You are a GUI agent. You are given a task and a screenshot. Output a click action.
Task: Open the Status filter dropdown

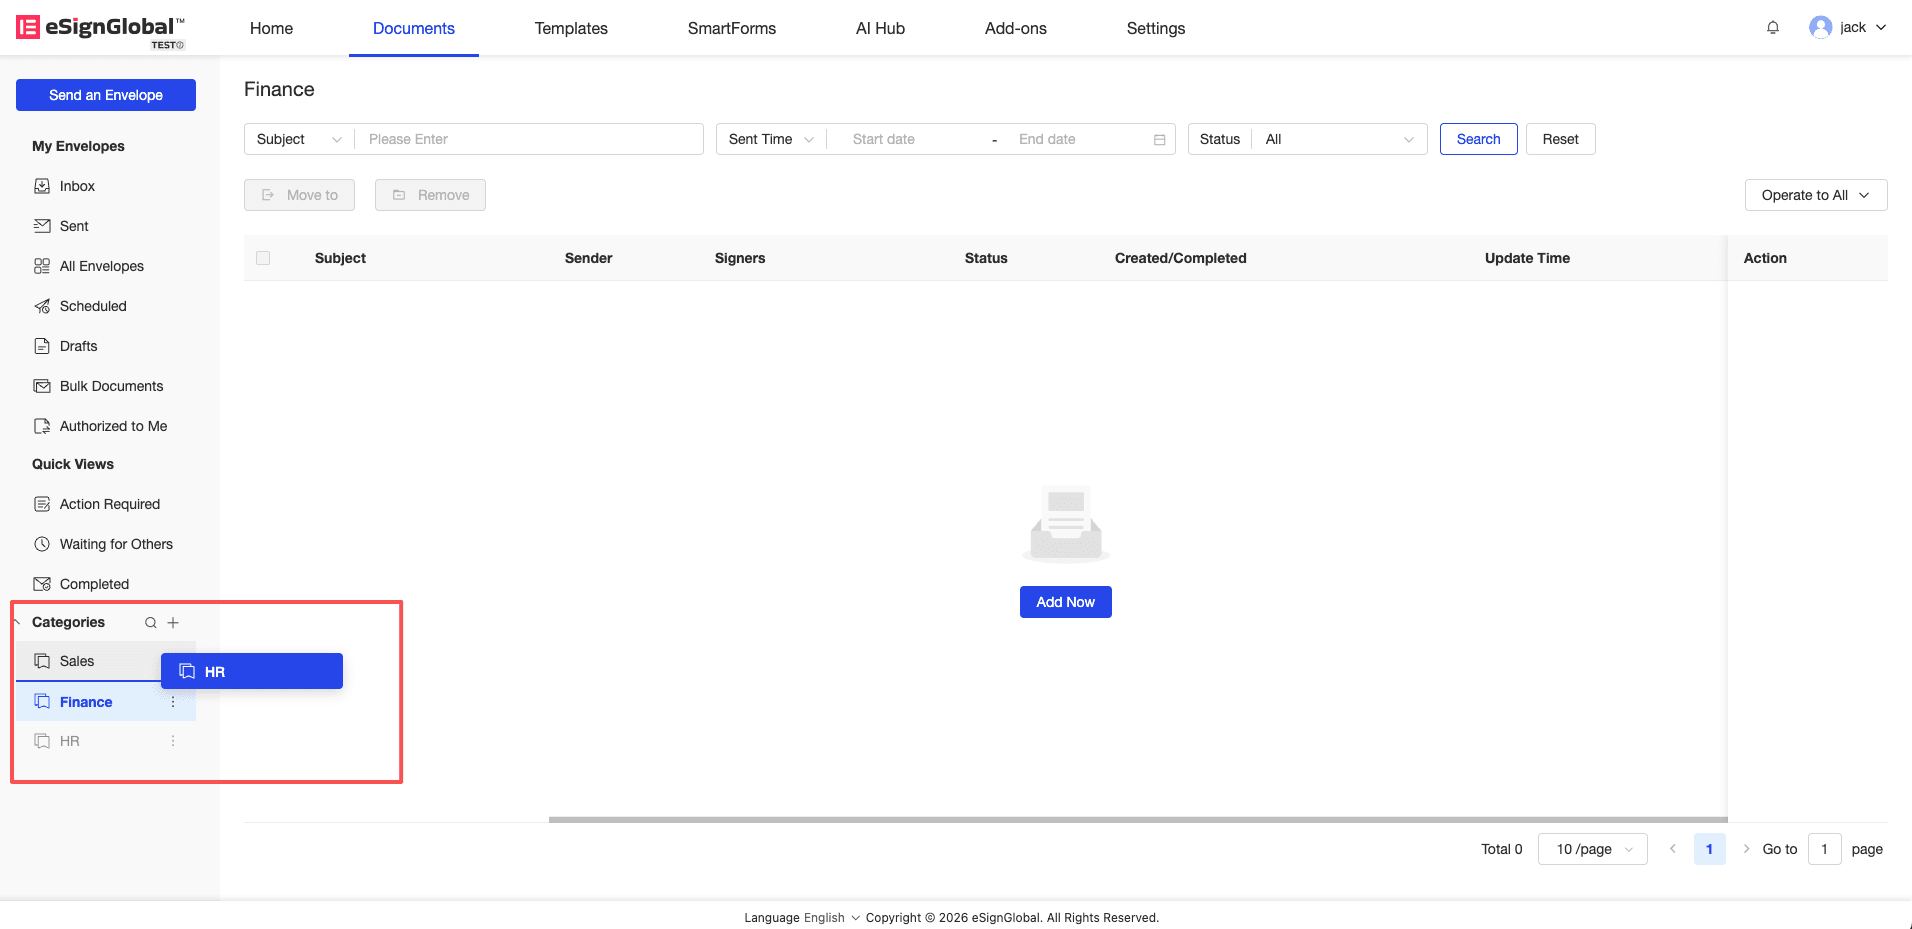(x=1338, y=140)
